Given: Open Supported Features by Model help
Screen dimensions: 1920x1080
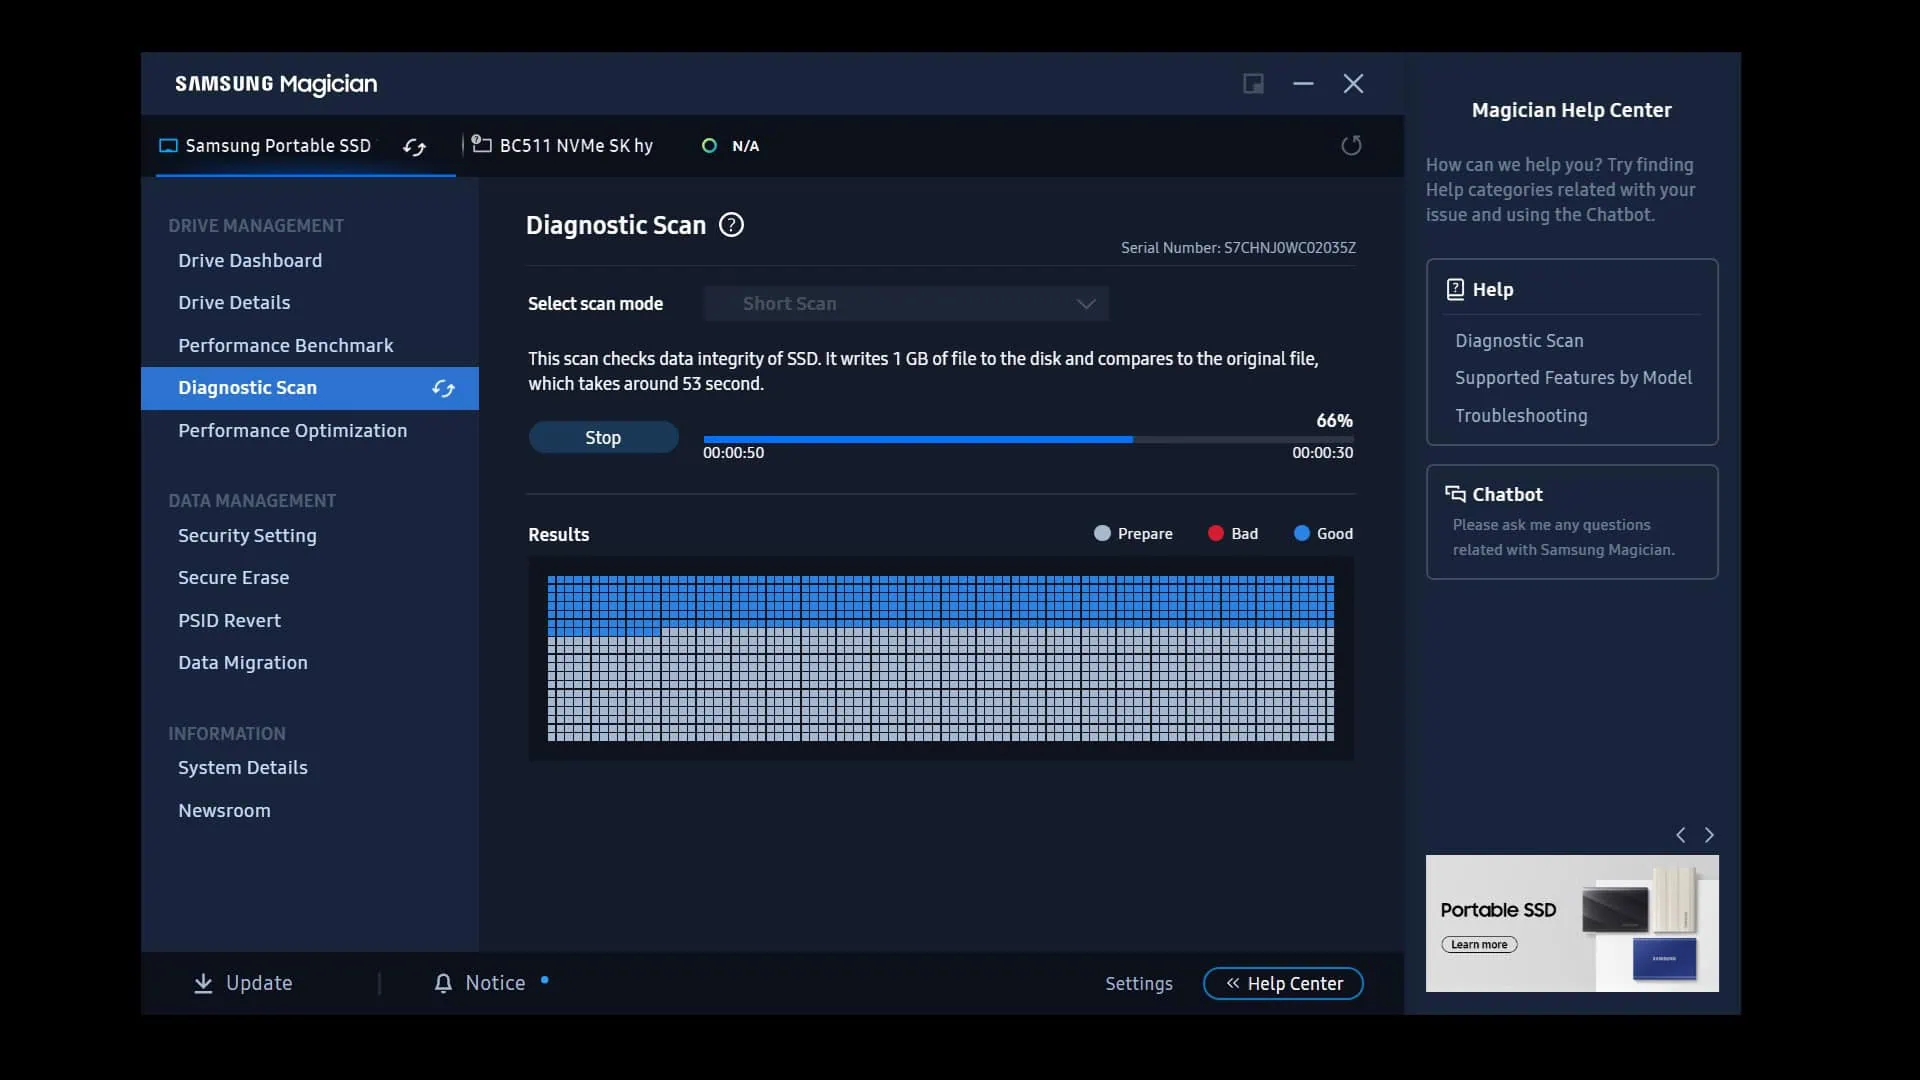Looking at the screenshot, I should pos(1573,378).
